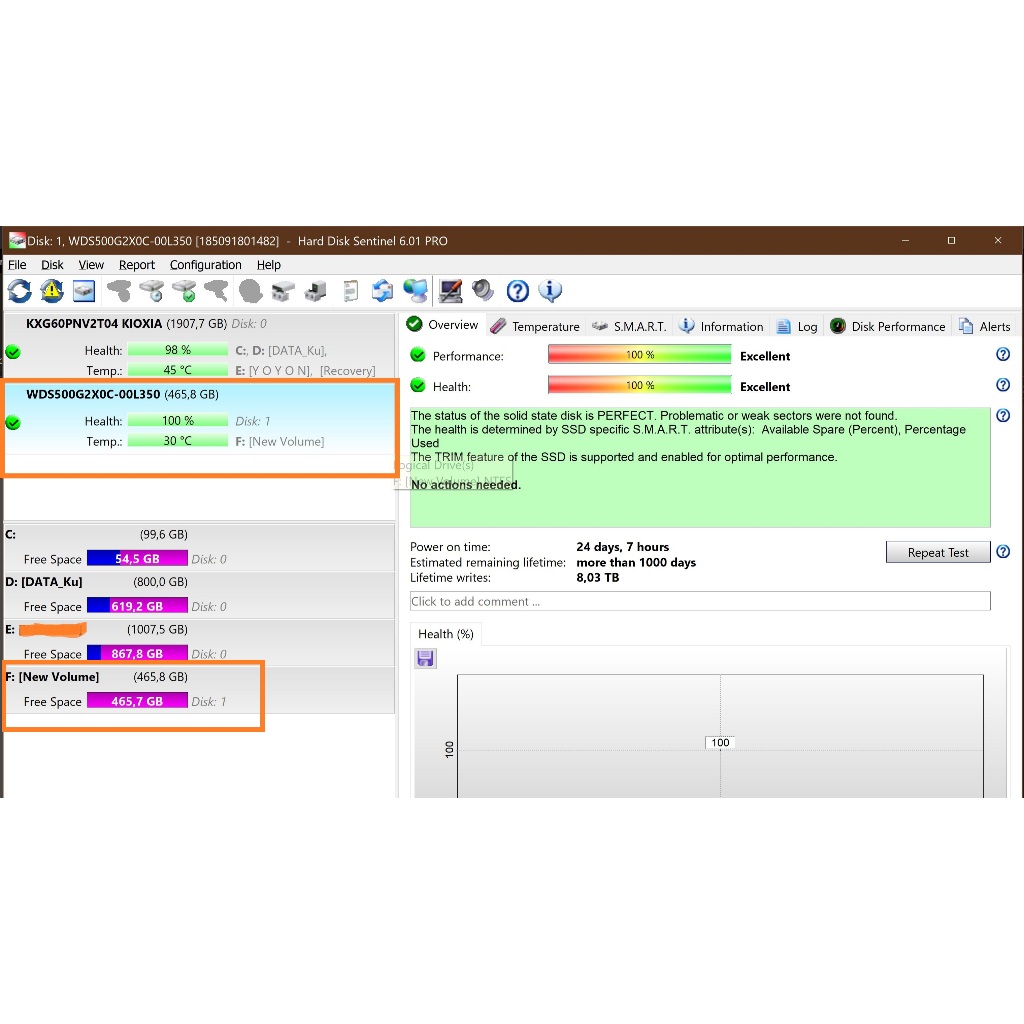The height and width of the screenshot is (1024, 1024).
Task: Click 'more than 1000 days' remaining lifetime value
Action: [x=636, y=562]
